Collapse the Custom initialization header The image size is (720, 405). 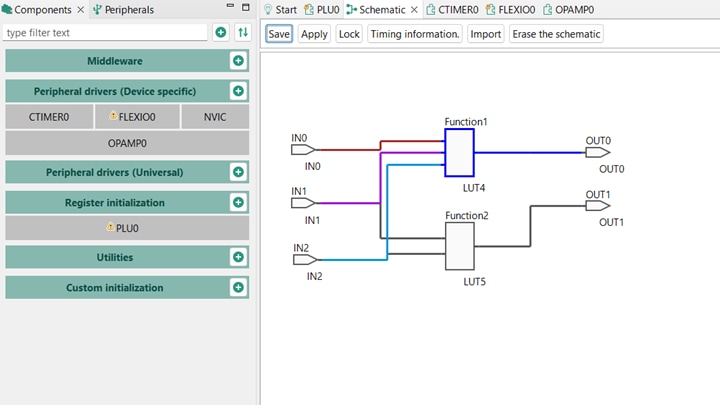point(115,288)
